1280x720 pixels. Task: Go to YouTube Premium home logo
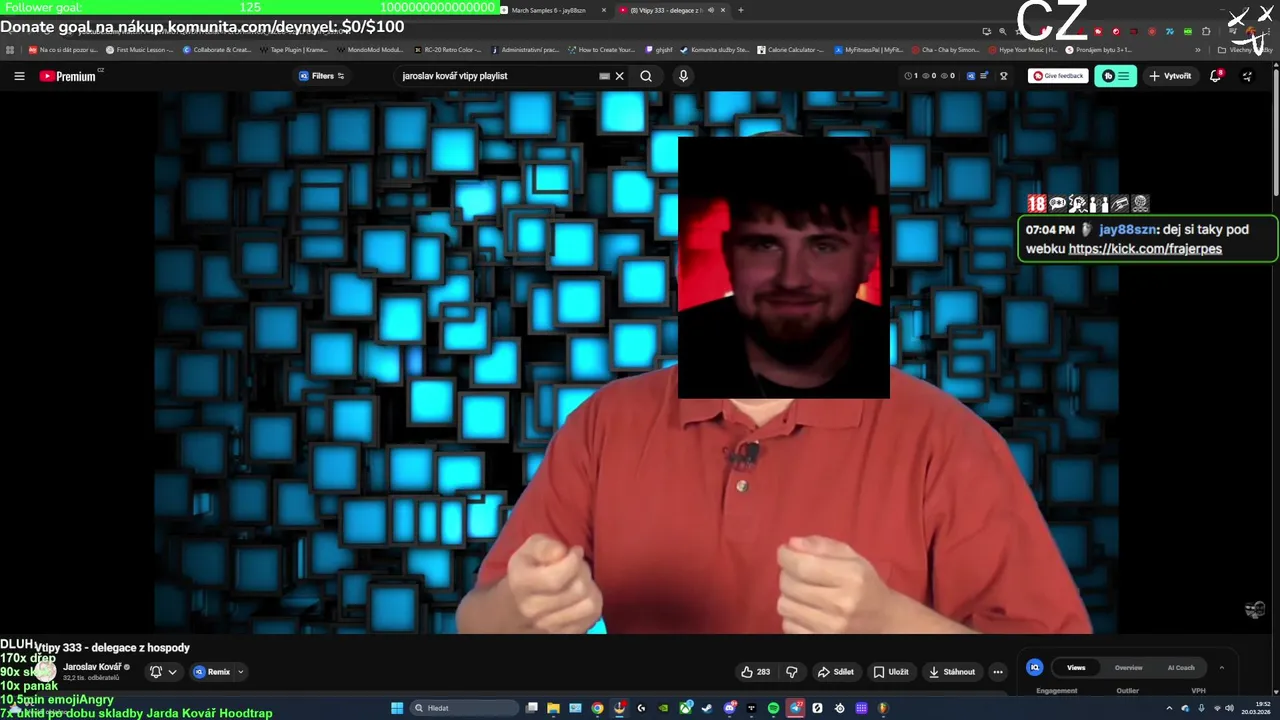(x=69, y=76)
